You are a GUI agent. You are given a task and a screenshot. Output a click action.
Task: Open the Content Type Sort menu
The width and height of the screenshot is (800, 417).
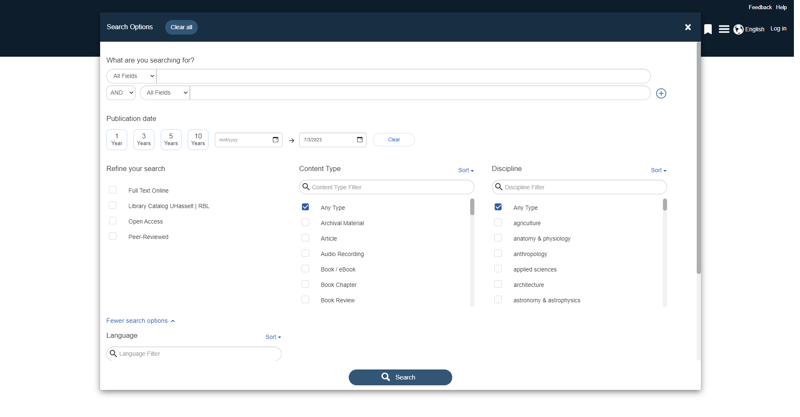point(465,171)
